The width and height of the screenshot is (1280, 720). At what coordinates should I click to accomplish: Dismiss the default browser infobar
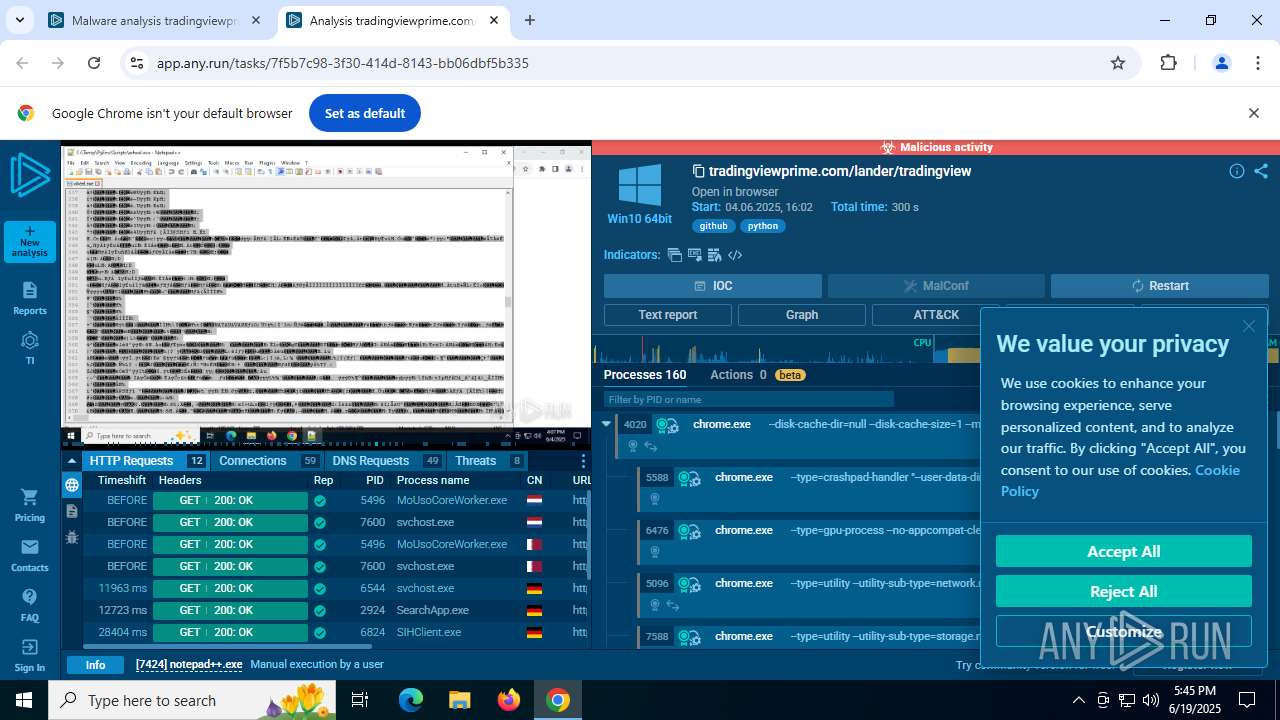point(1253,113)
